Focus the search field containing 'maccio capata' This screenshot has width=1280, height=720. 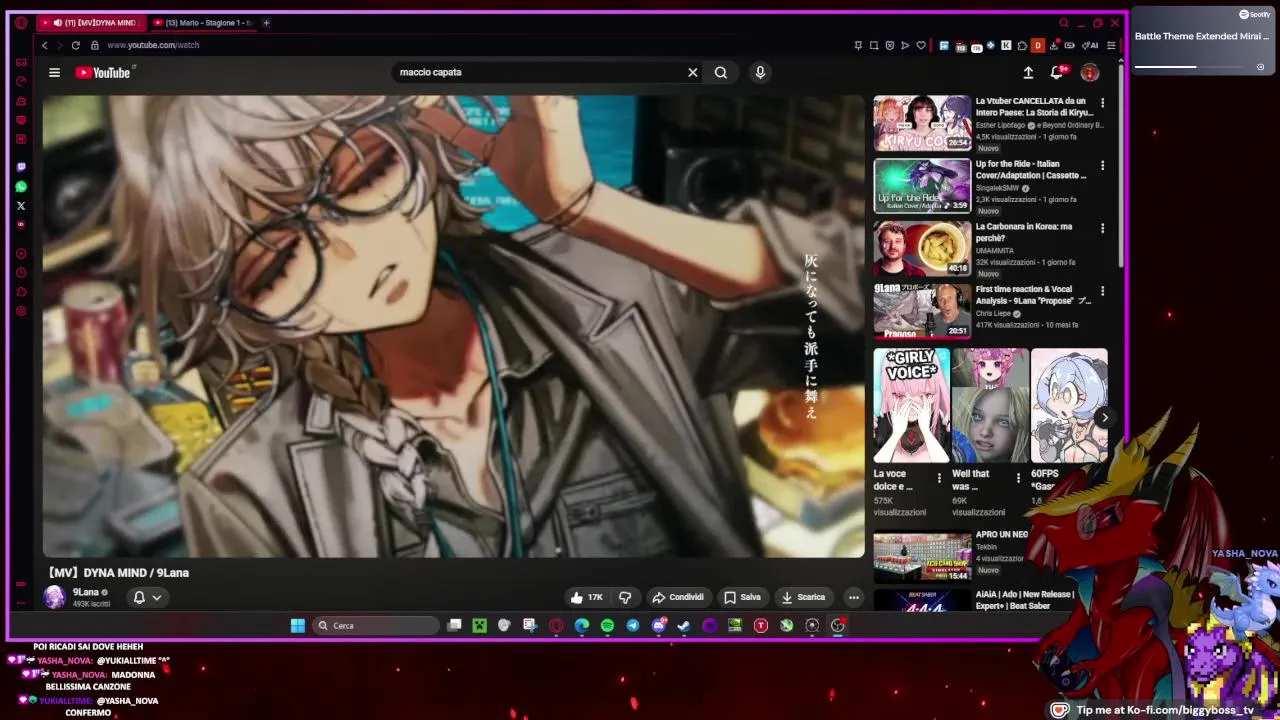tap(540, 72)
